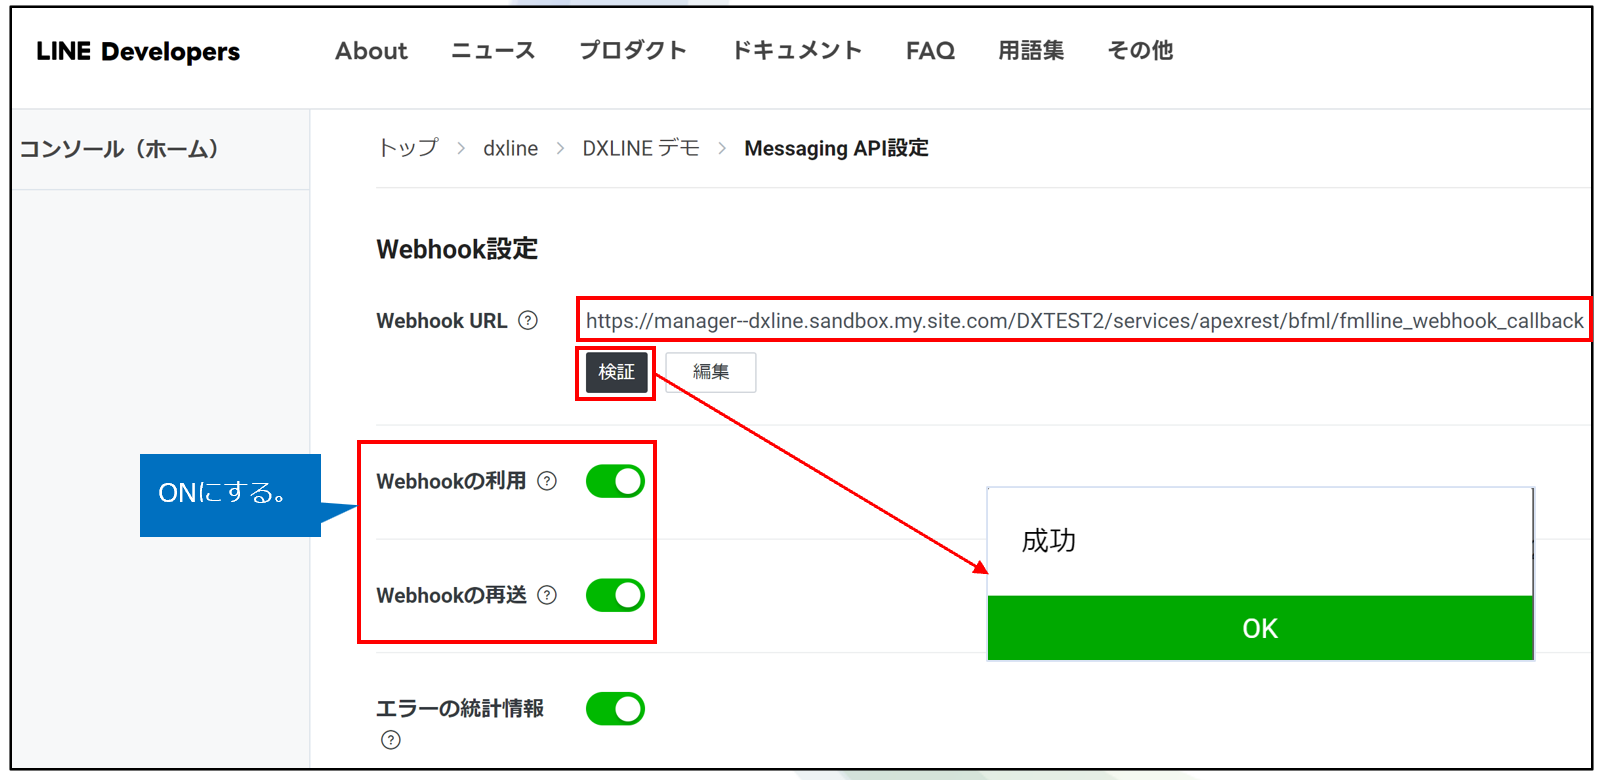Expand the プロダクト menu
The height and width of the screenshot is (780, 1619).
tap(633, 51)
